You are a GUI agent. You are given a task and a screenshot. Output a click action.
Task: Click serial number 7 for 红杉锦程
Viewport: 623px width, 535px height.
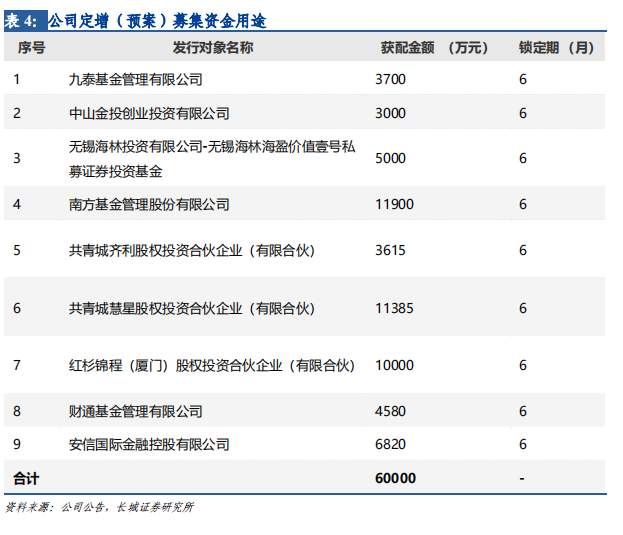[x=17, y=365]
